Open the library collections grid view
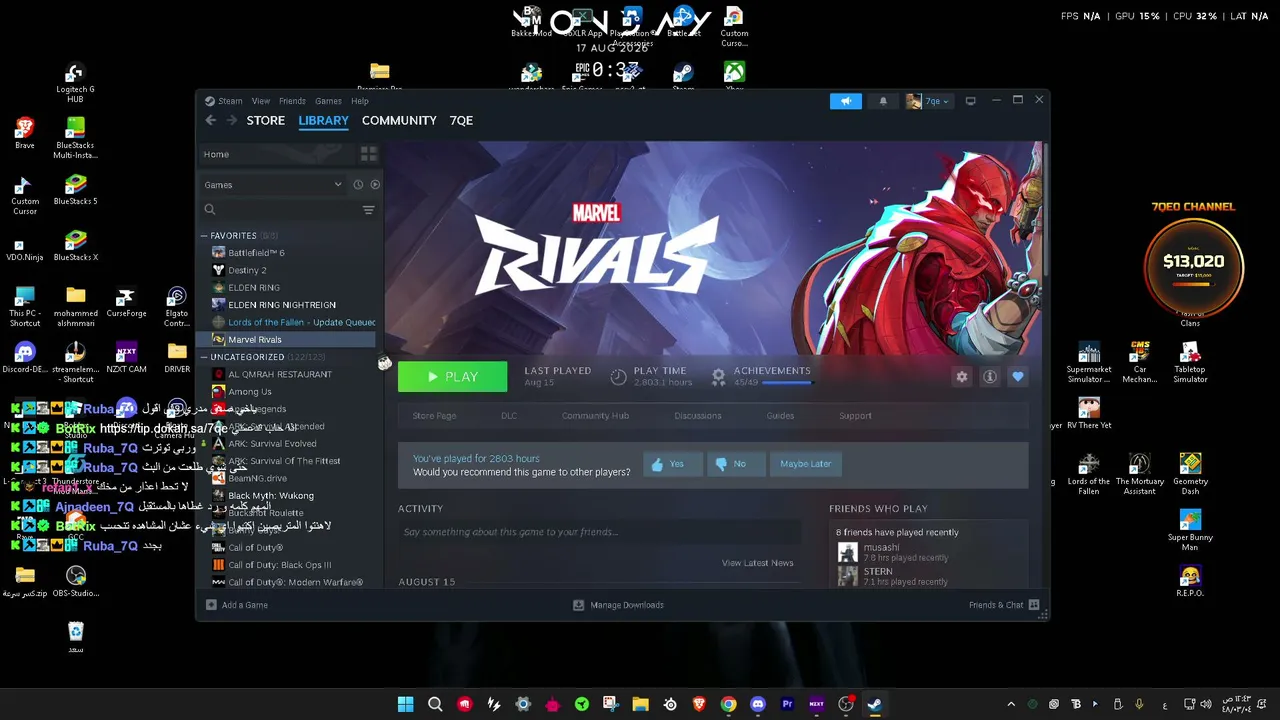 (368, 154)
